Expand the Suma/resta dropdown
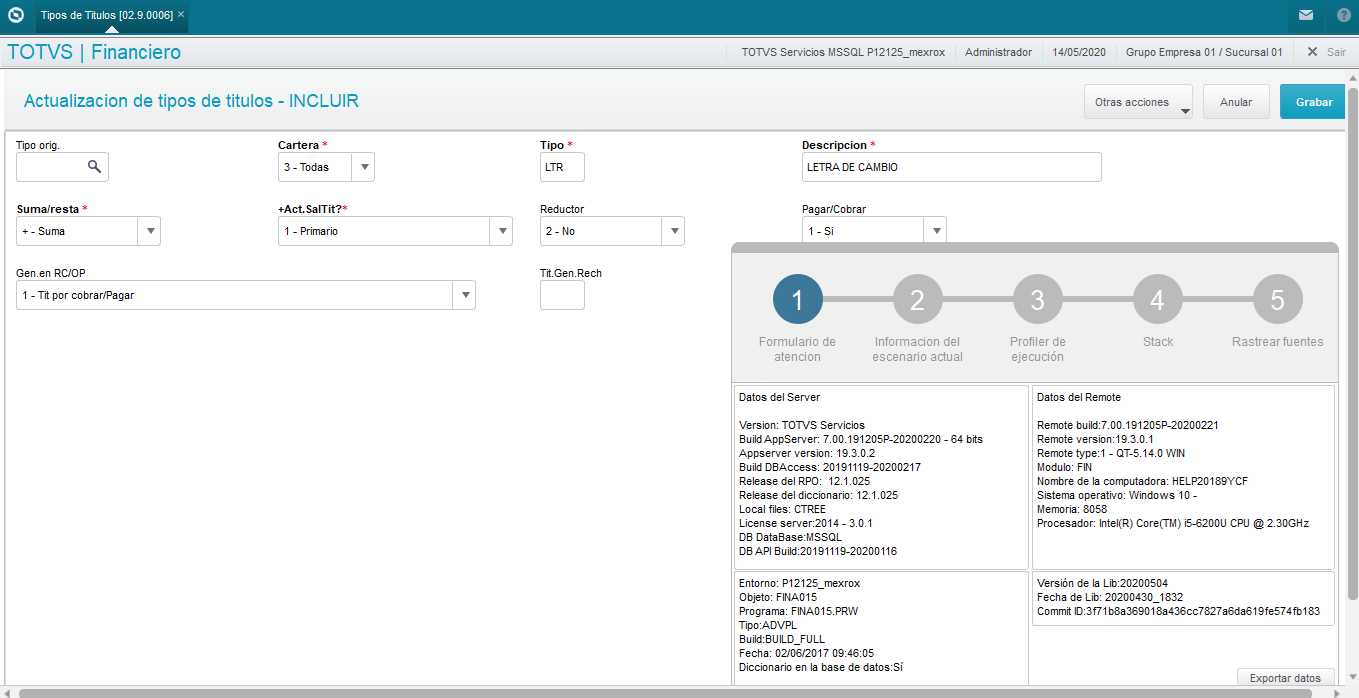Viewport: 1359px width, 698px height. (150, 231)
